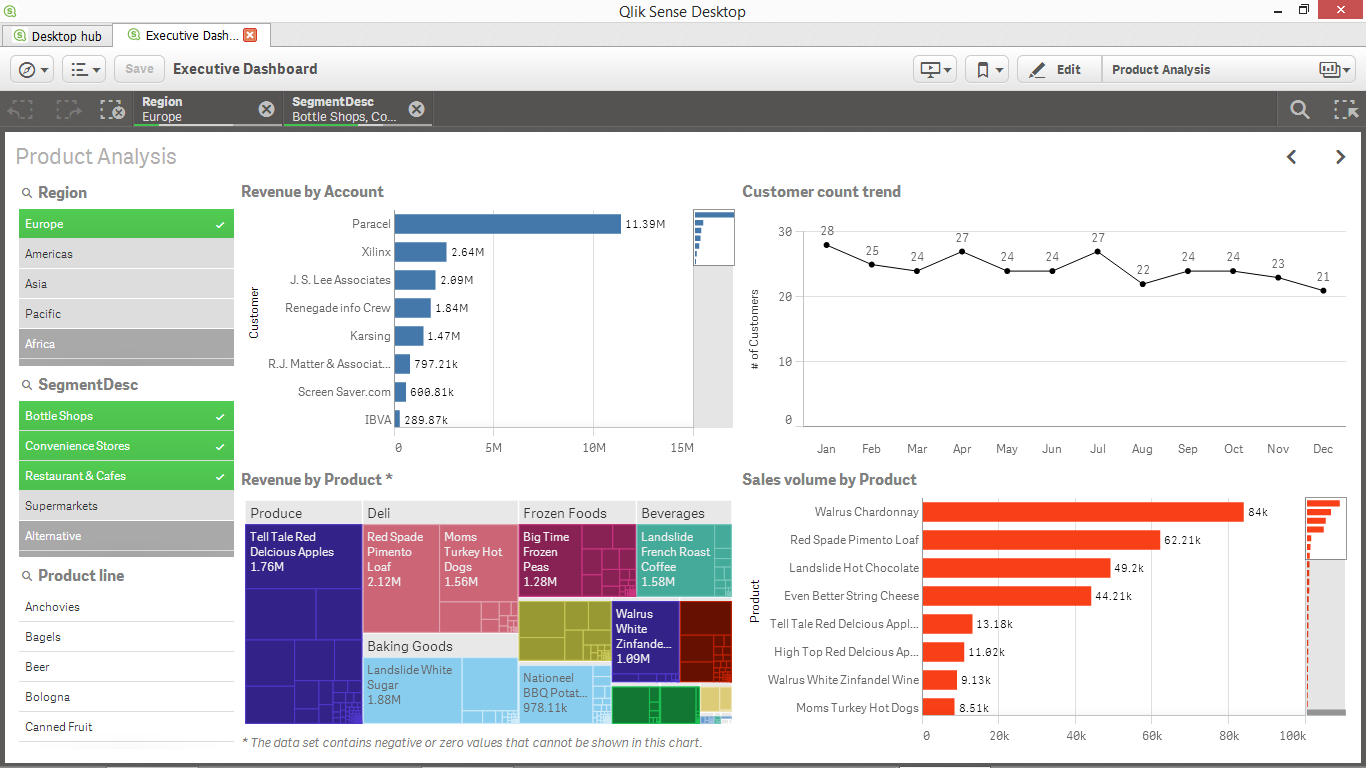Remove the Region Europe selection
This screenshot has width=1366, height=768.
pyautogui.click(x=266, y=109)
